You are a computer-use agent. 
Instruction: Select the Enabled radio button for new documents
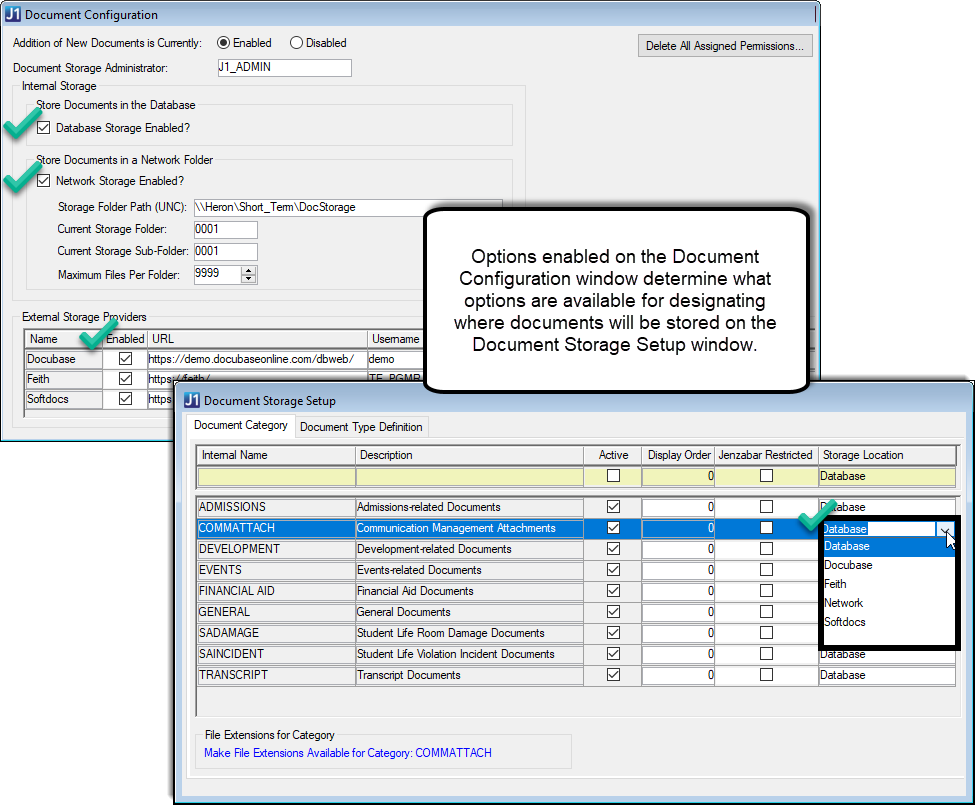[224, 43]
